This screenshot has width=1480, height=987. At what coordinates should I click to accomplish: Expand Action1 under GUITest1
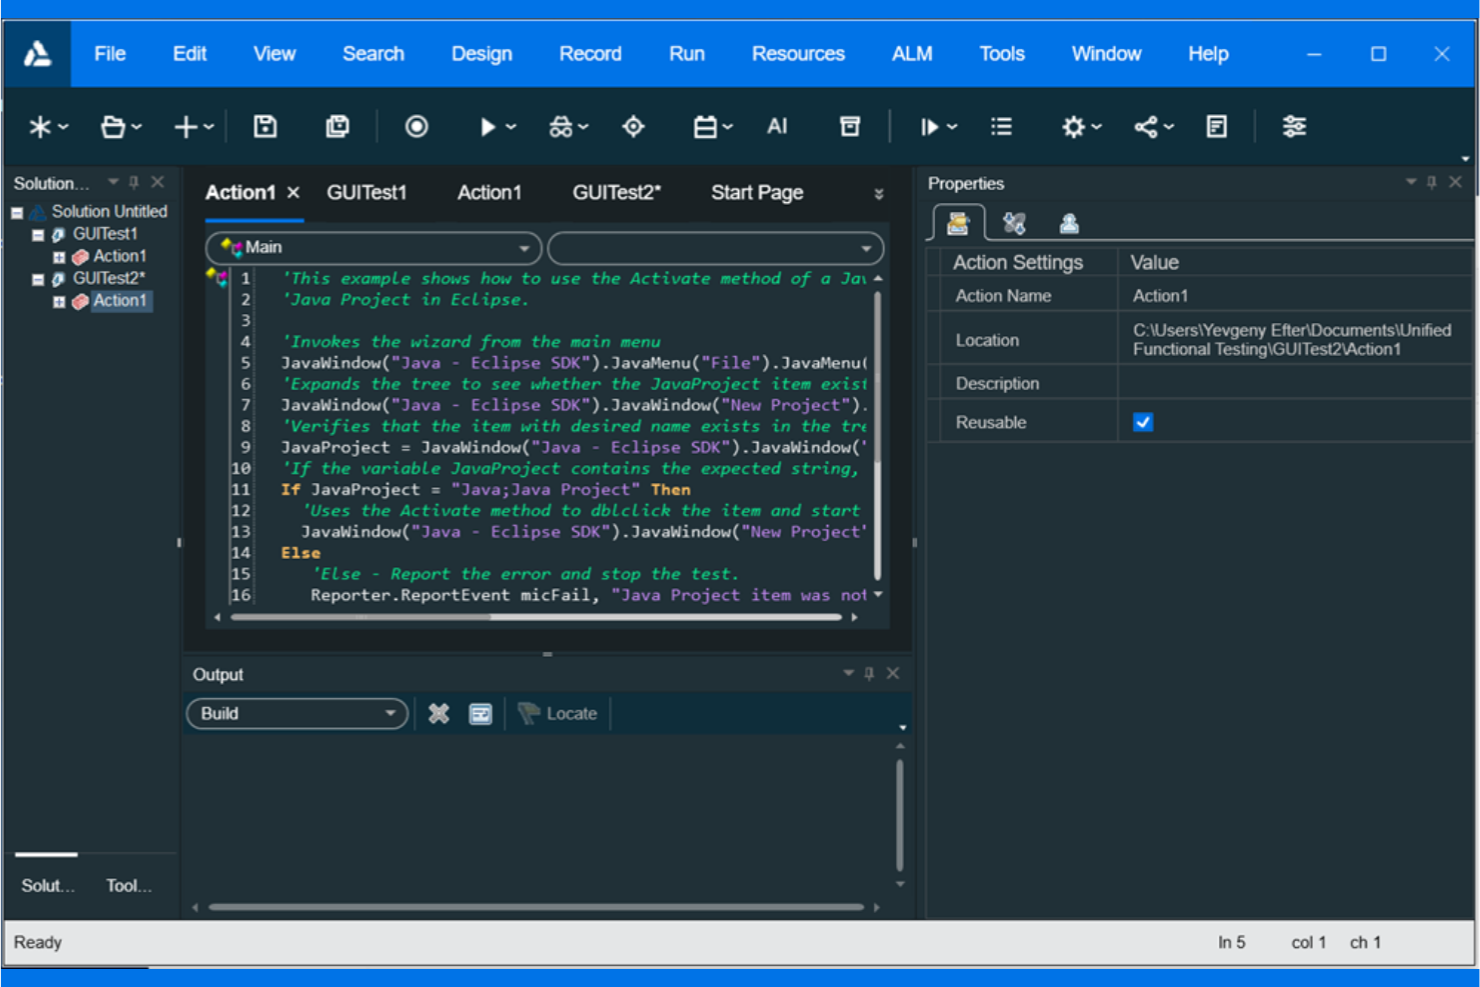[59, 257]
